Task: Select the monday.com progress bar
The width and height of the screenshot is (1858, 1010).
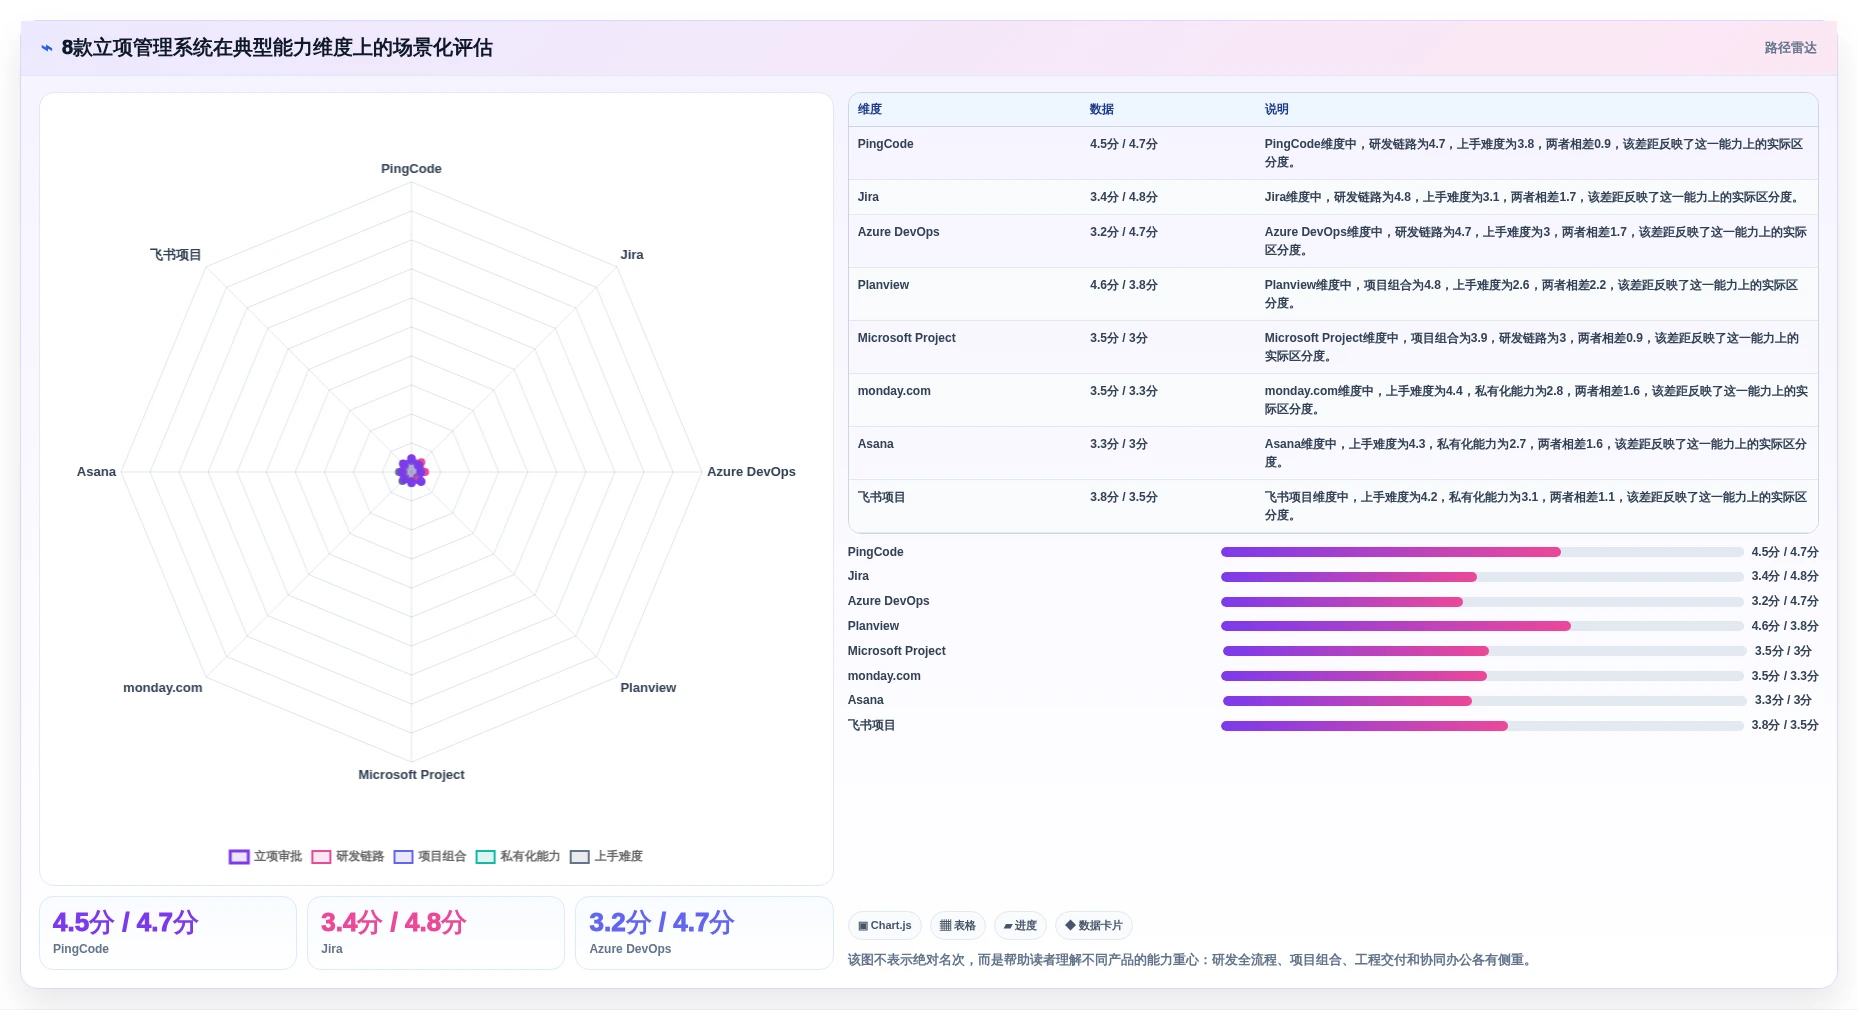Action: [x=1482, y=676]
